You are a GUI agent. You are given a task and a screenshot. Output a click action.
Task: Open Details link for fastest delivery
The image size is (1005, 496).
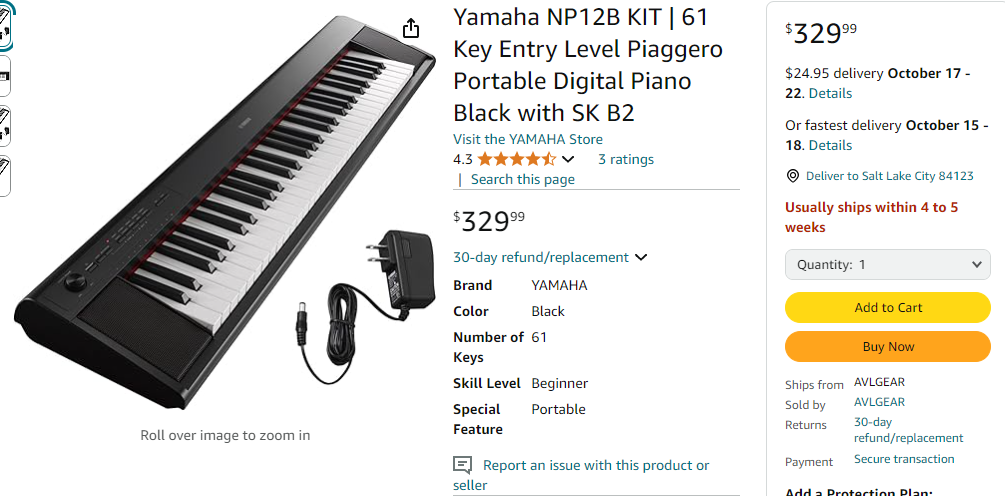pos(830,145)
